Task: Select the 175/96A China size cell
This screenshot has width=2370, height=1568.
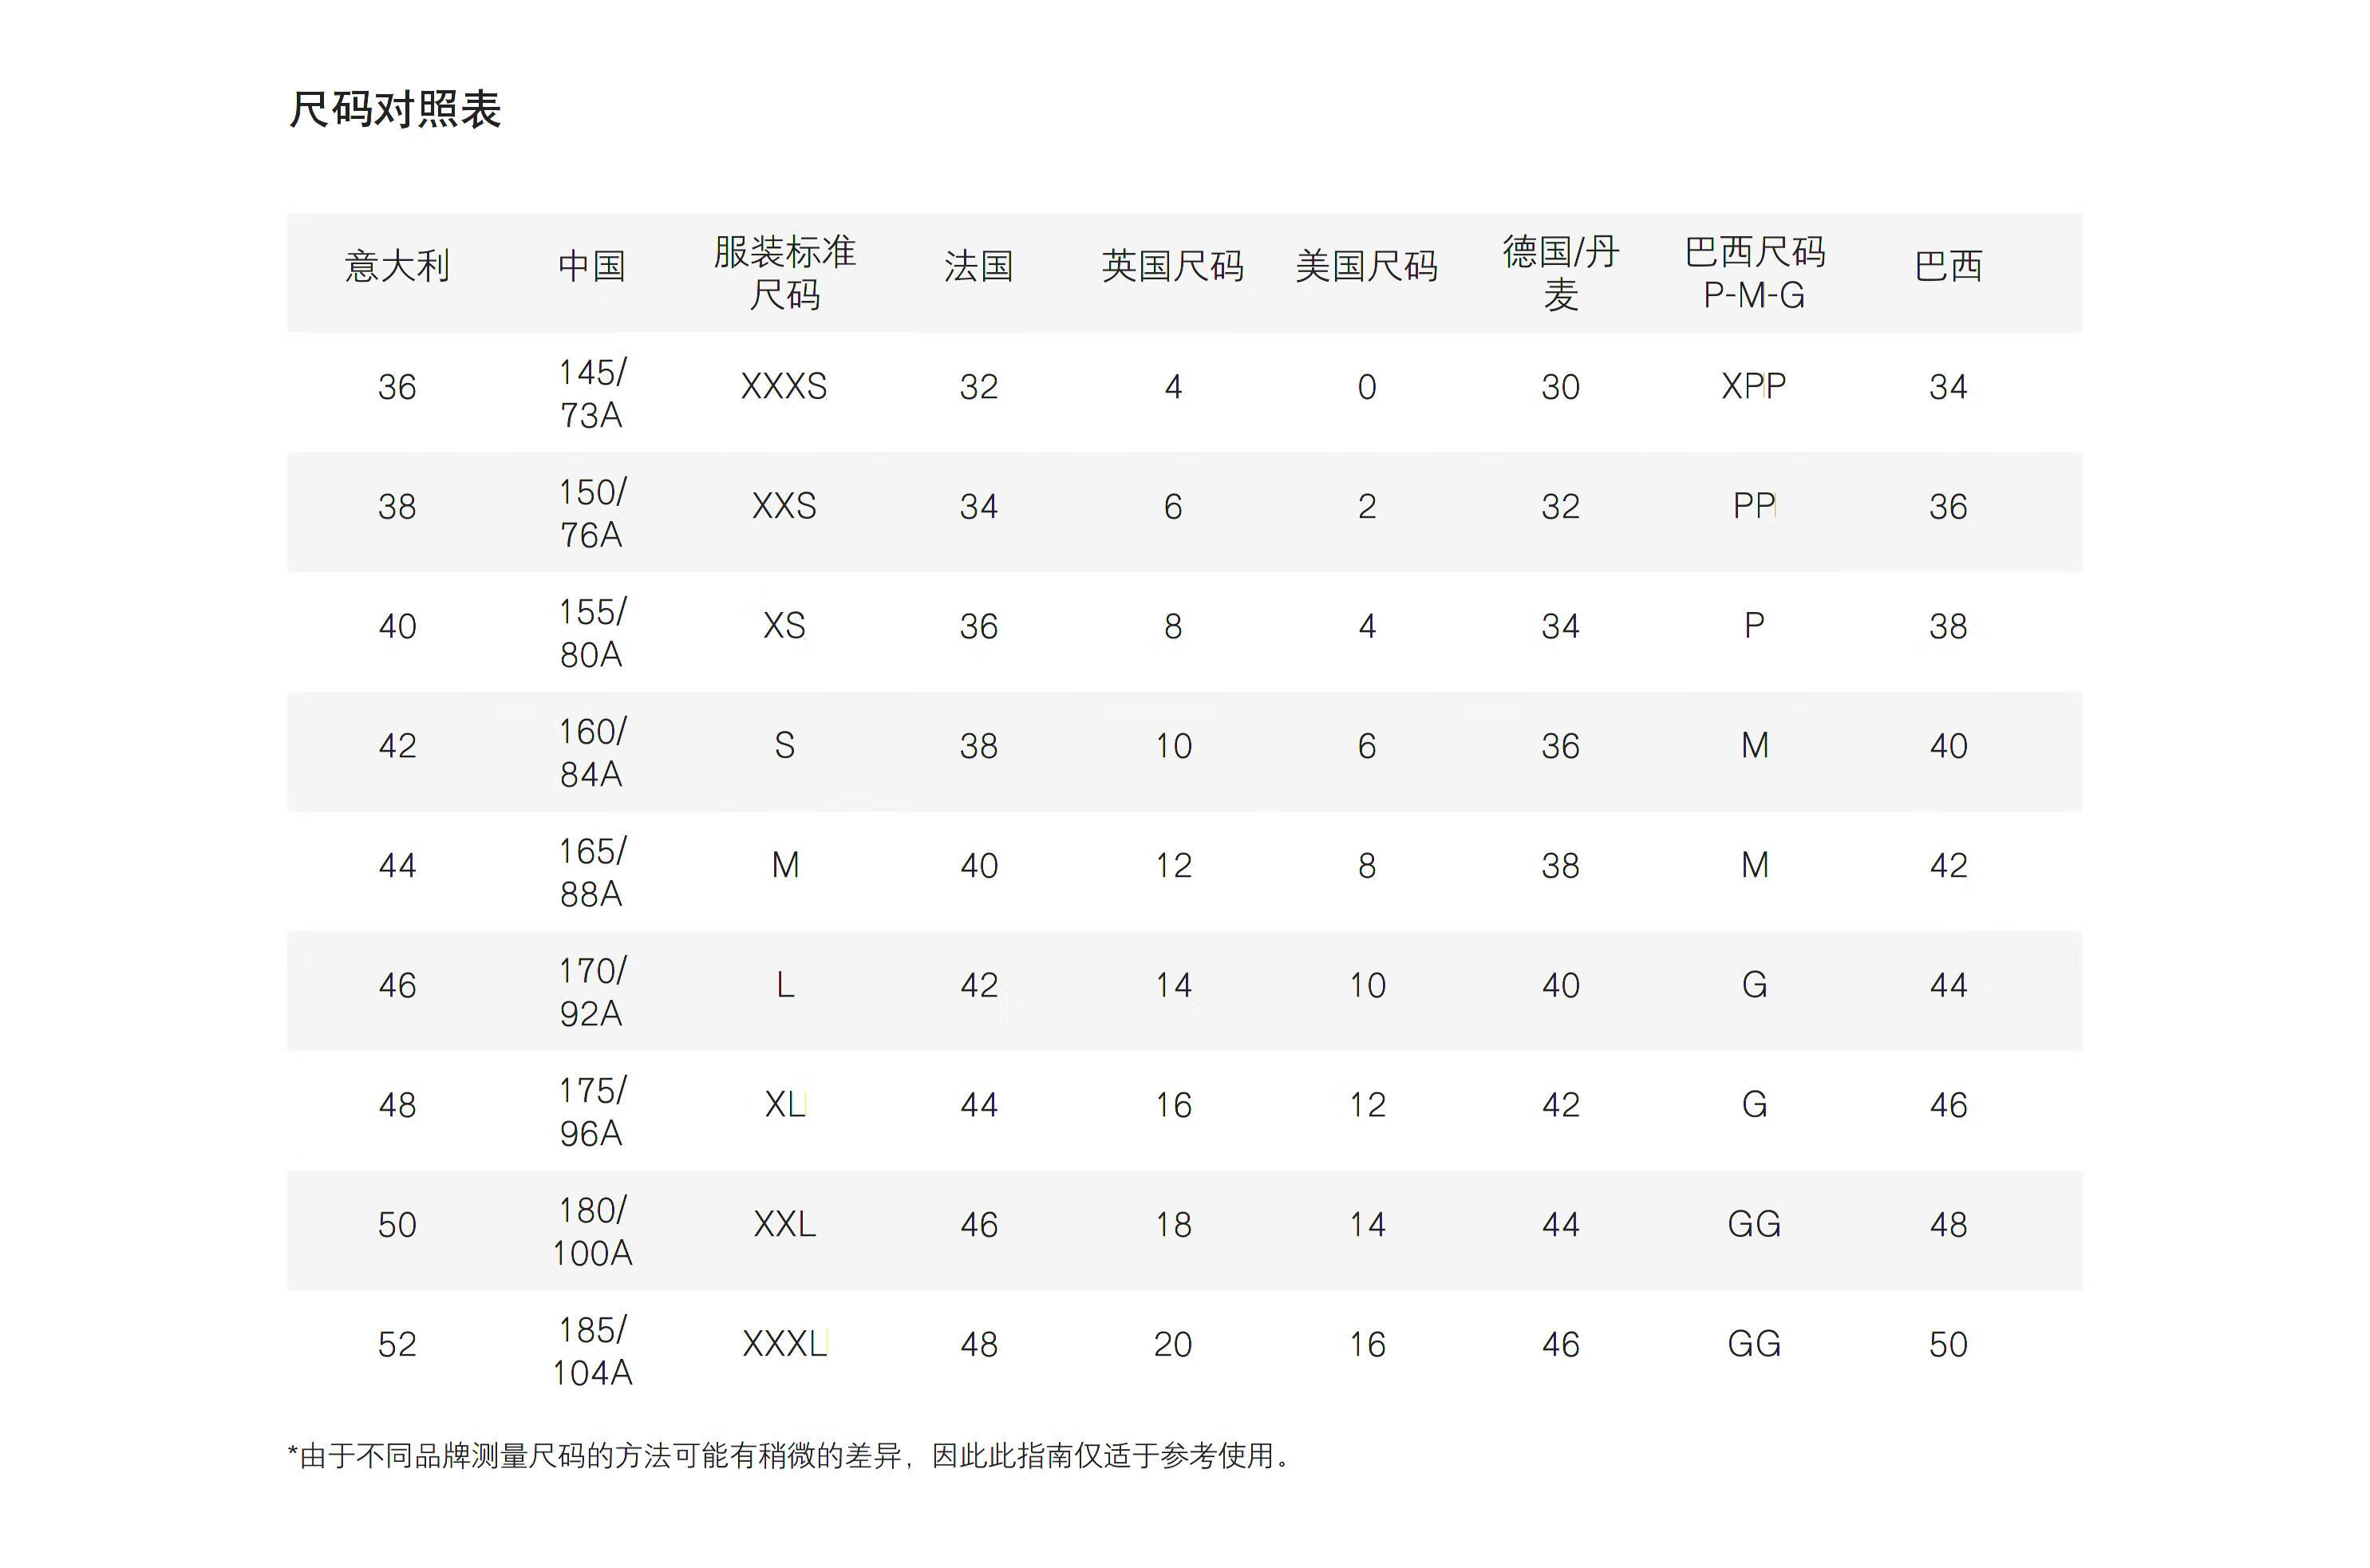Action: click(591, 1111)
